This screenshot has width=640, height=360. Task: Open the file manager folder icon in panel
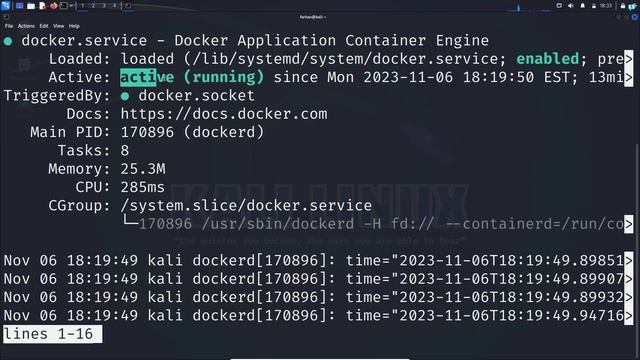coord(31,6)
